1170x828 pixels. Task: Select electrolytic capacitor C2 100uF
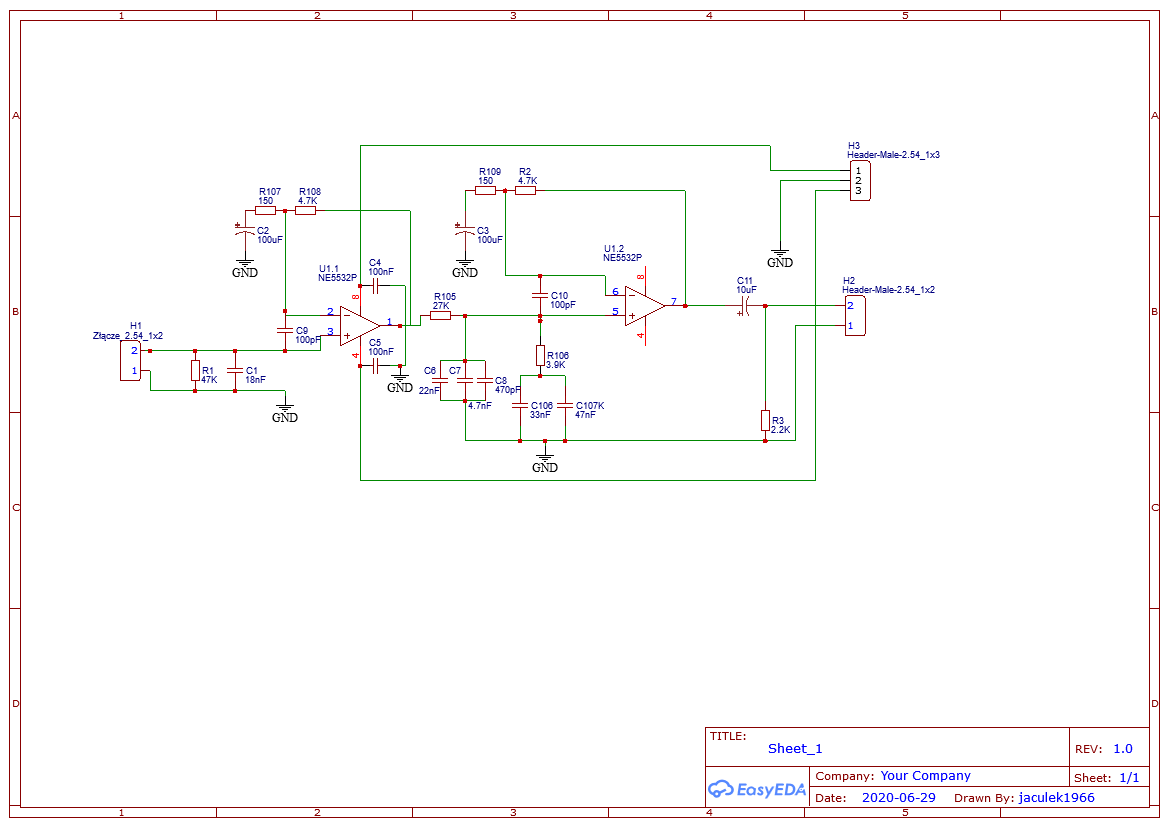(x=245, y=230)
